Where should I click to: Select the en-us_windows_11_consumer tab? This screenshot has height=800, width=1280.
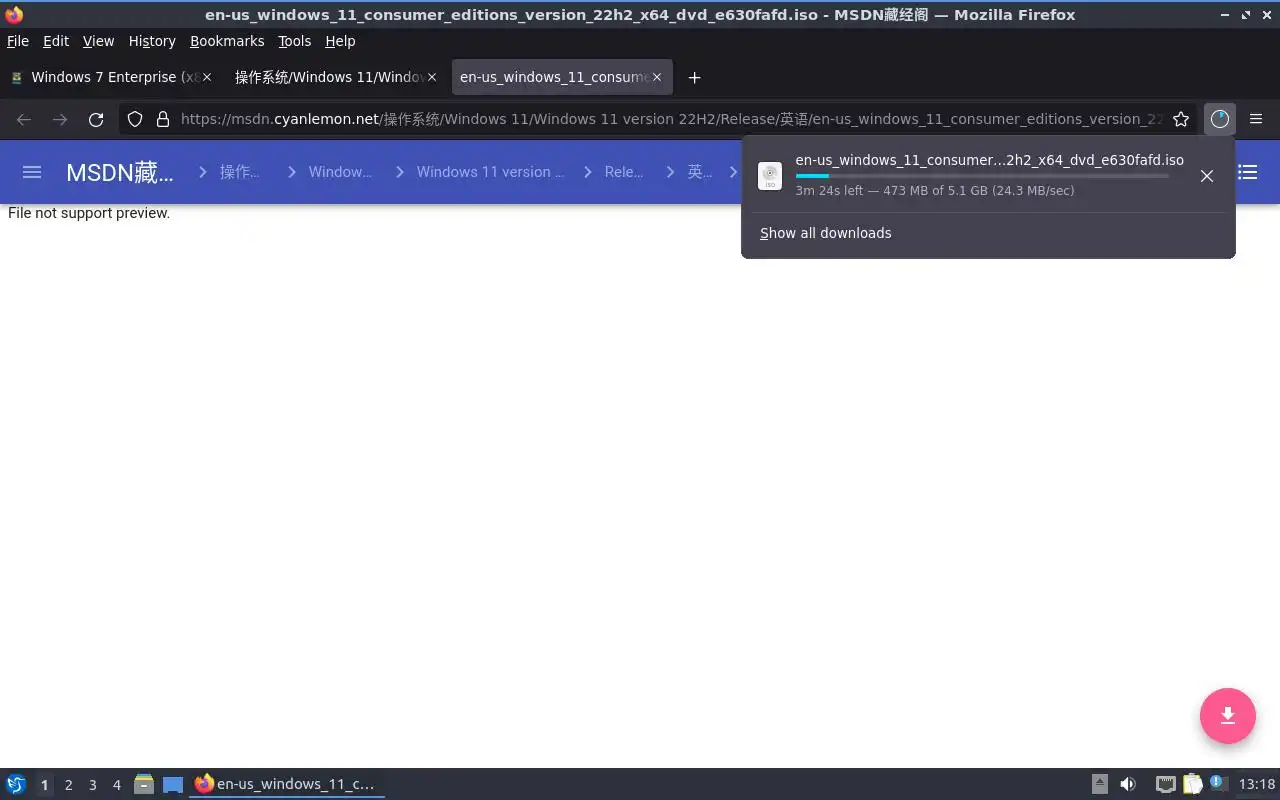pyautogui.click(x=562, y=77)
